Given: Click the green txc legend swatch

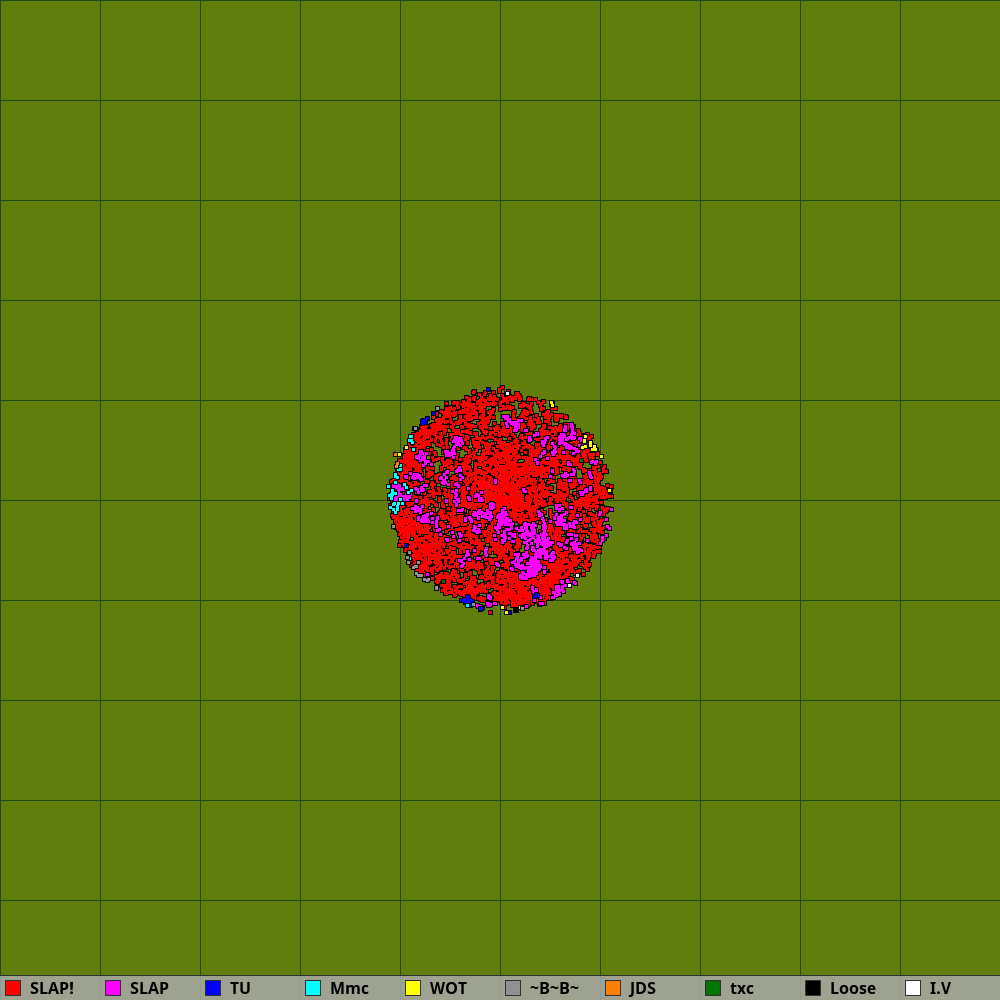Looking at the screenshot, I should click(x=713, y=988).
